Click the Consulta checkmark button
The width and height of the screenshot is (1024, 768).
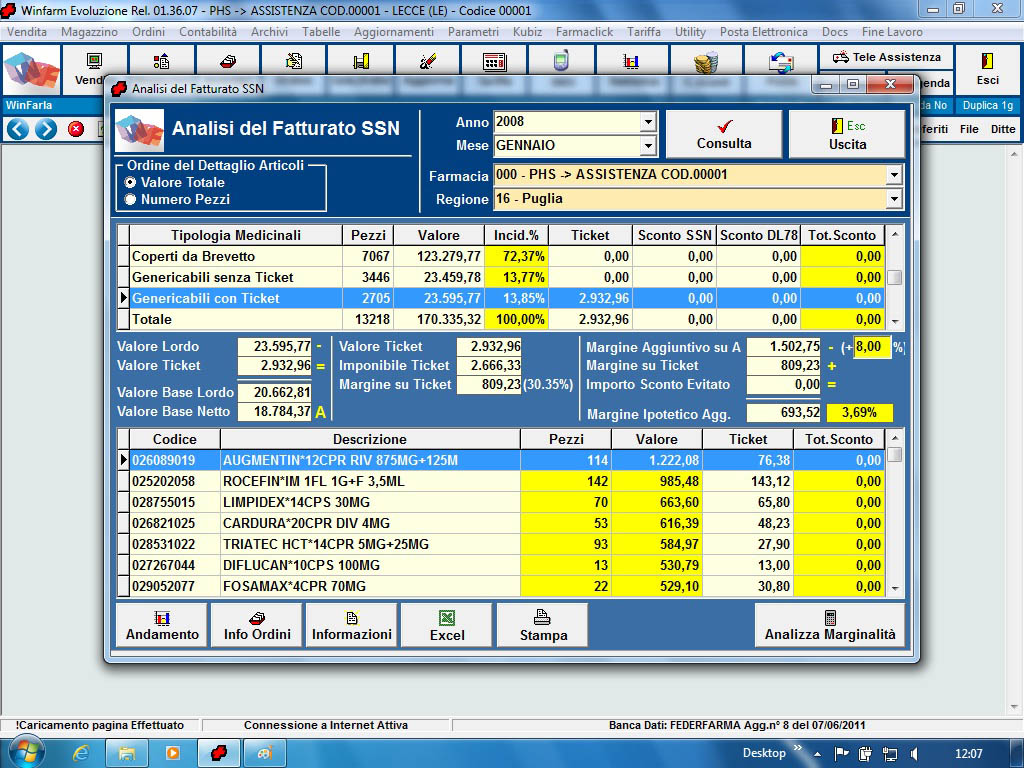click(724, 134)
